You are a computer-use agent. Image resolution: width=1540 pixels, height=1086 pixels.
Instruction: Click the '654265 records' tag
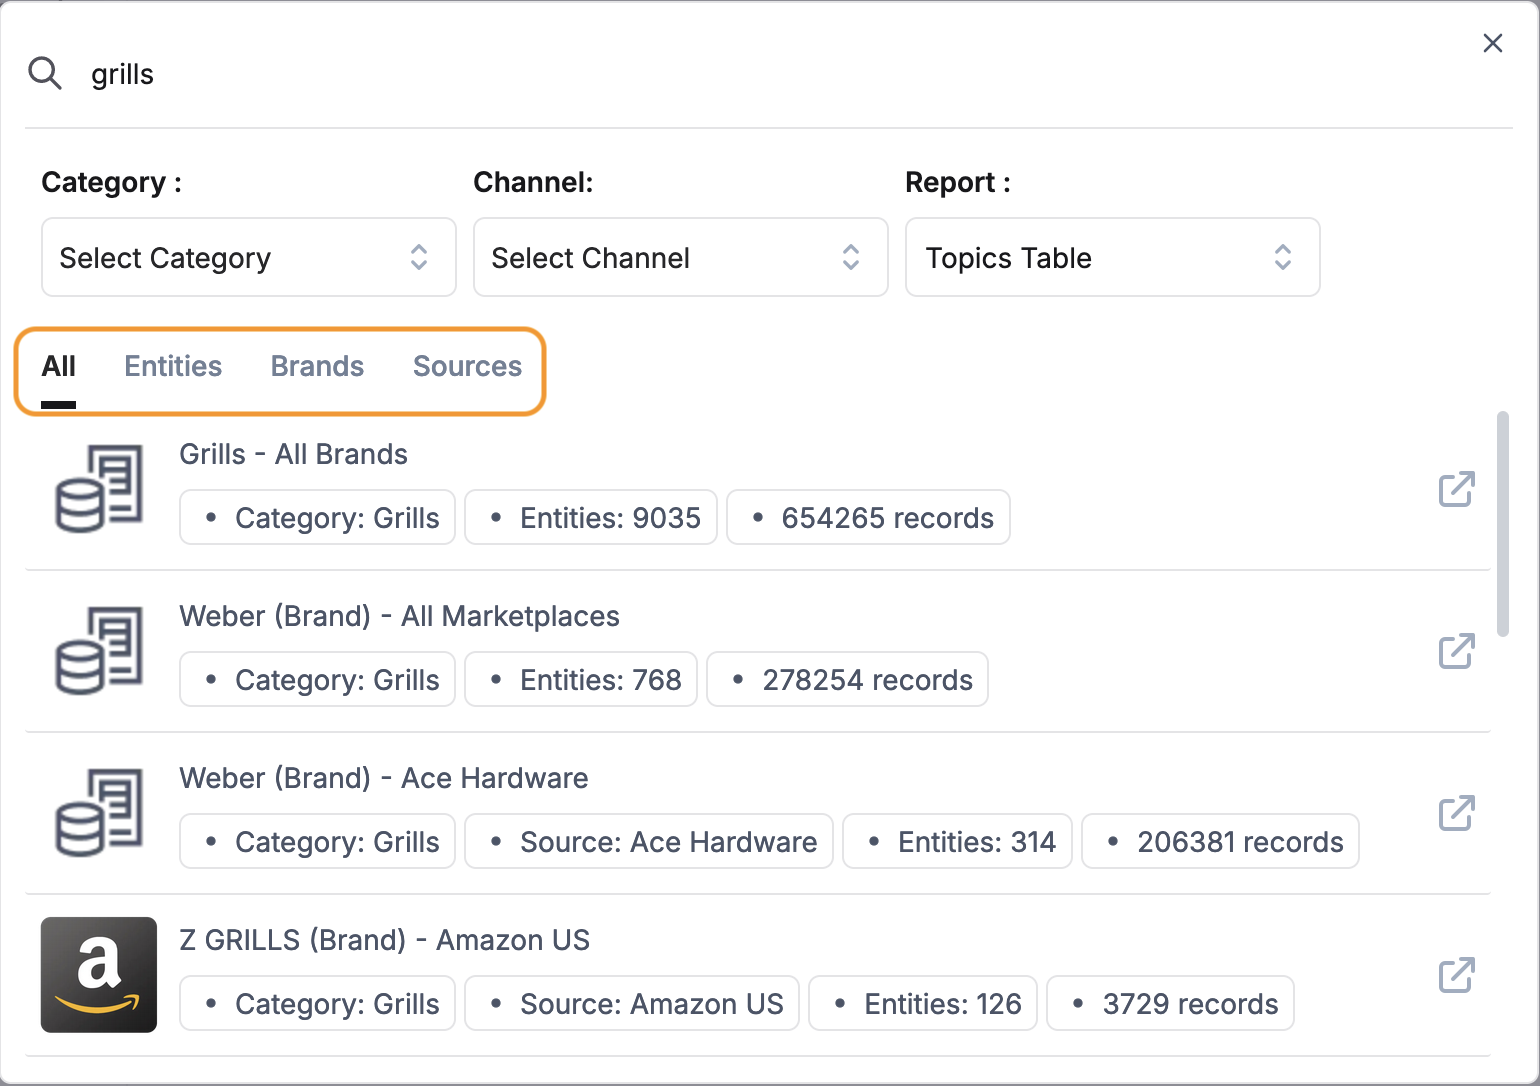point(868,517)
